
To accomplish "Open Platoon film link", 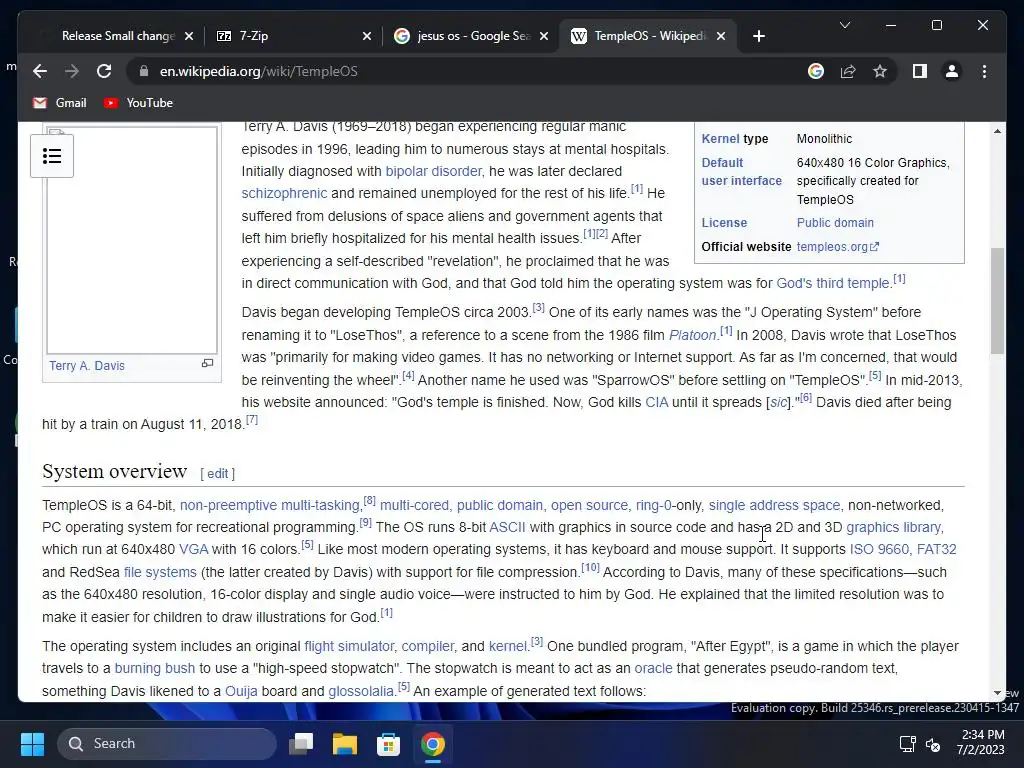I will pyautogui.click(x=692, y=335).
